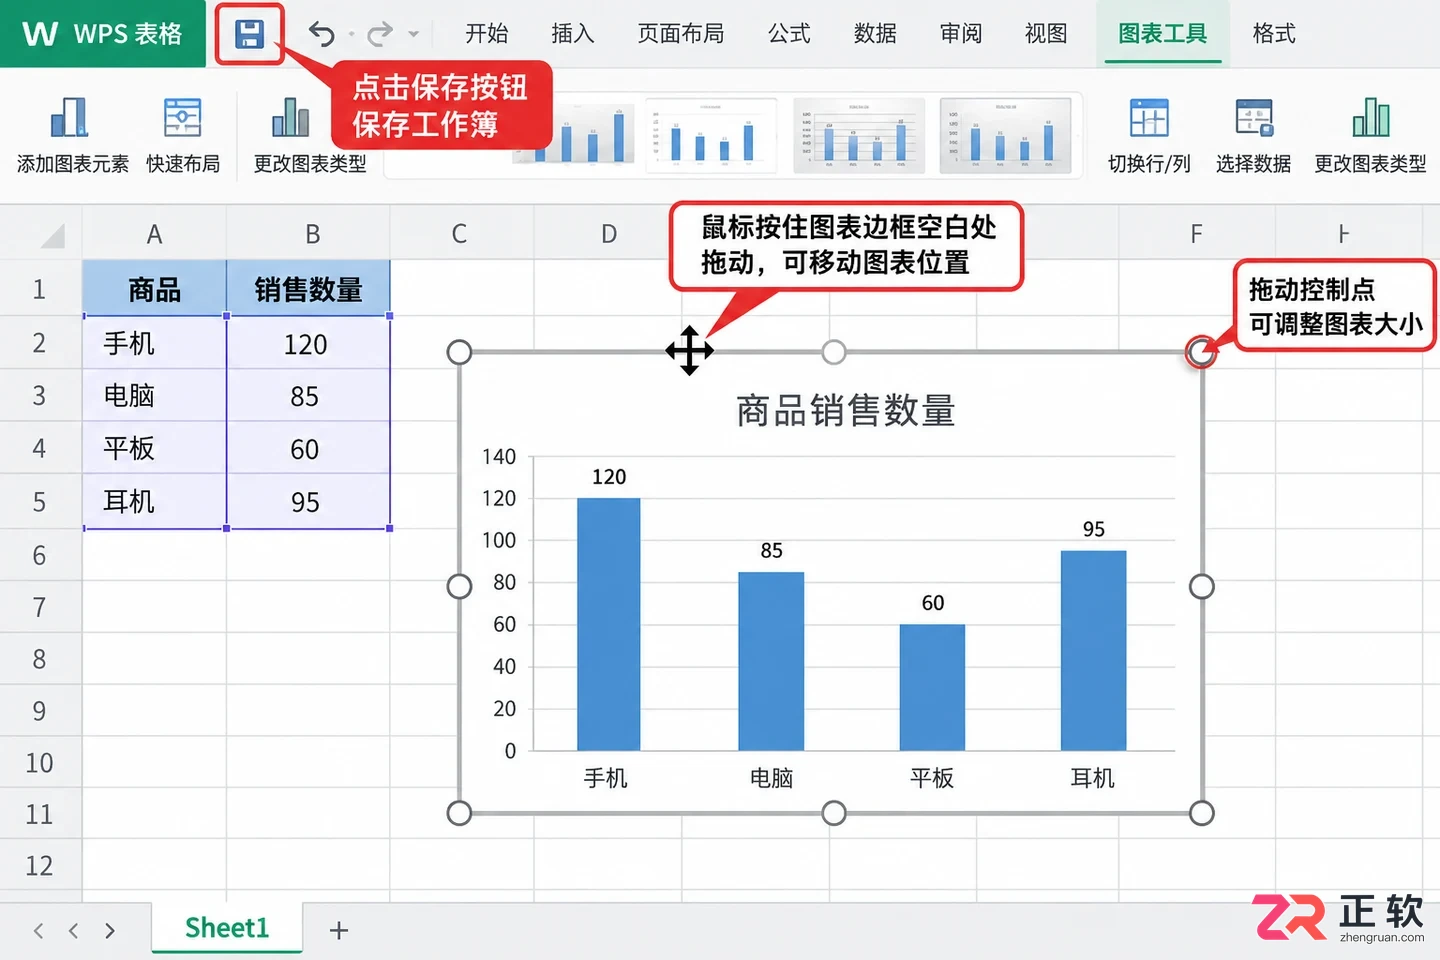Click chart title 商品销售数量
This screenshot has height=960, width=1440.
(x=846, y=410)
